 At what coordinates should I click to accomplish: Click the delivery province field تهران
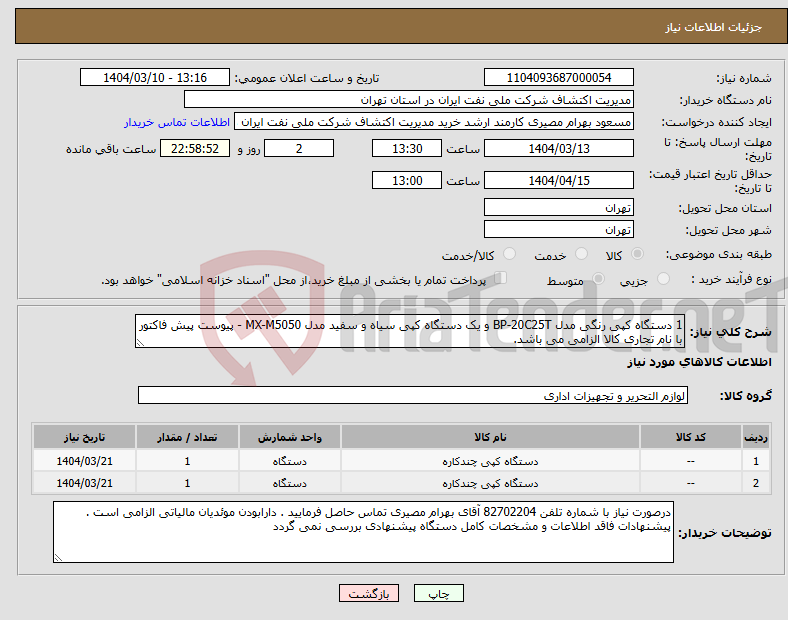558,208
